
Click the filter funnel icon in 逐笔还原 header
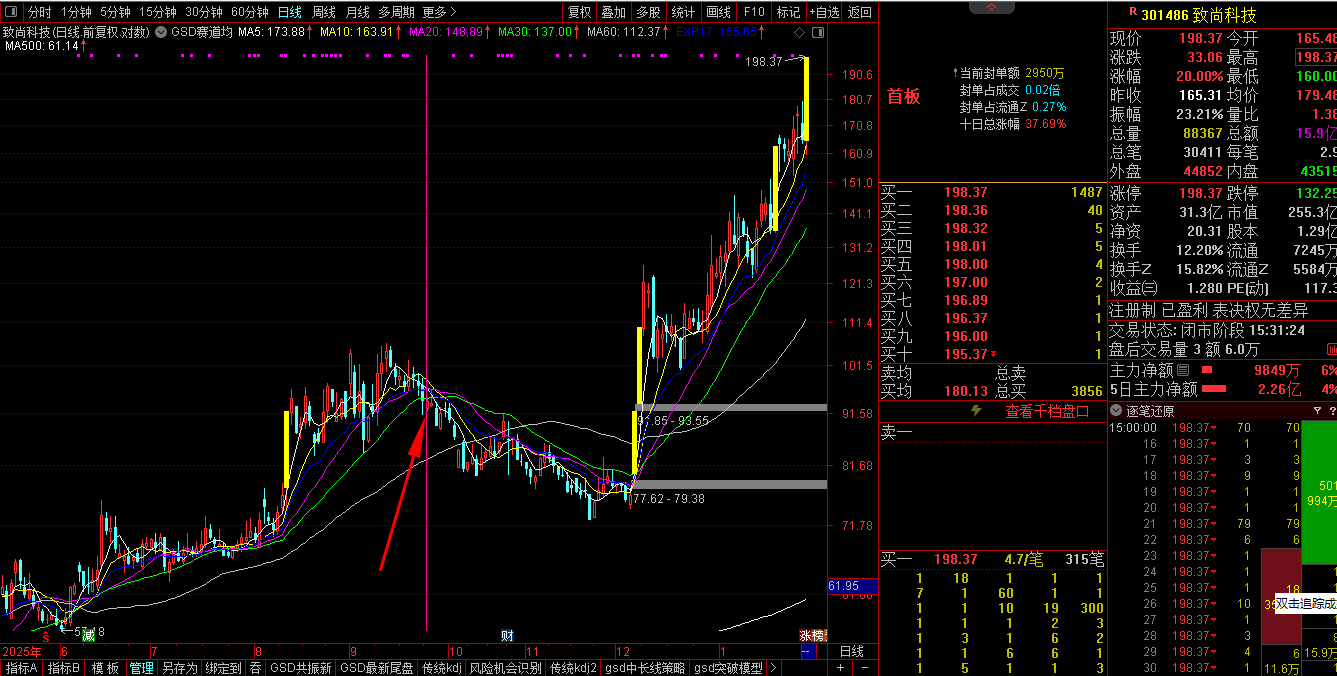[1317, 411]
